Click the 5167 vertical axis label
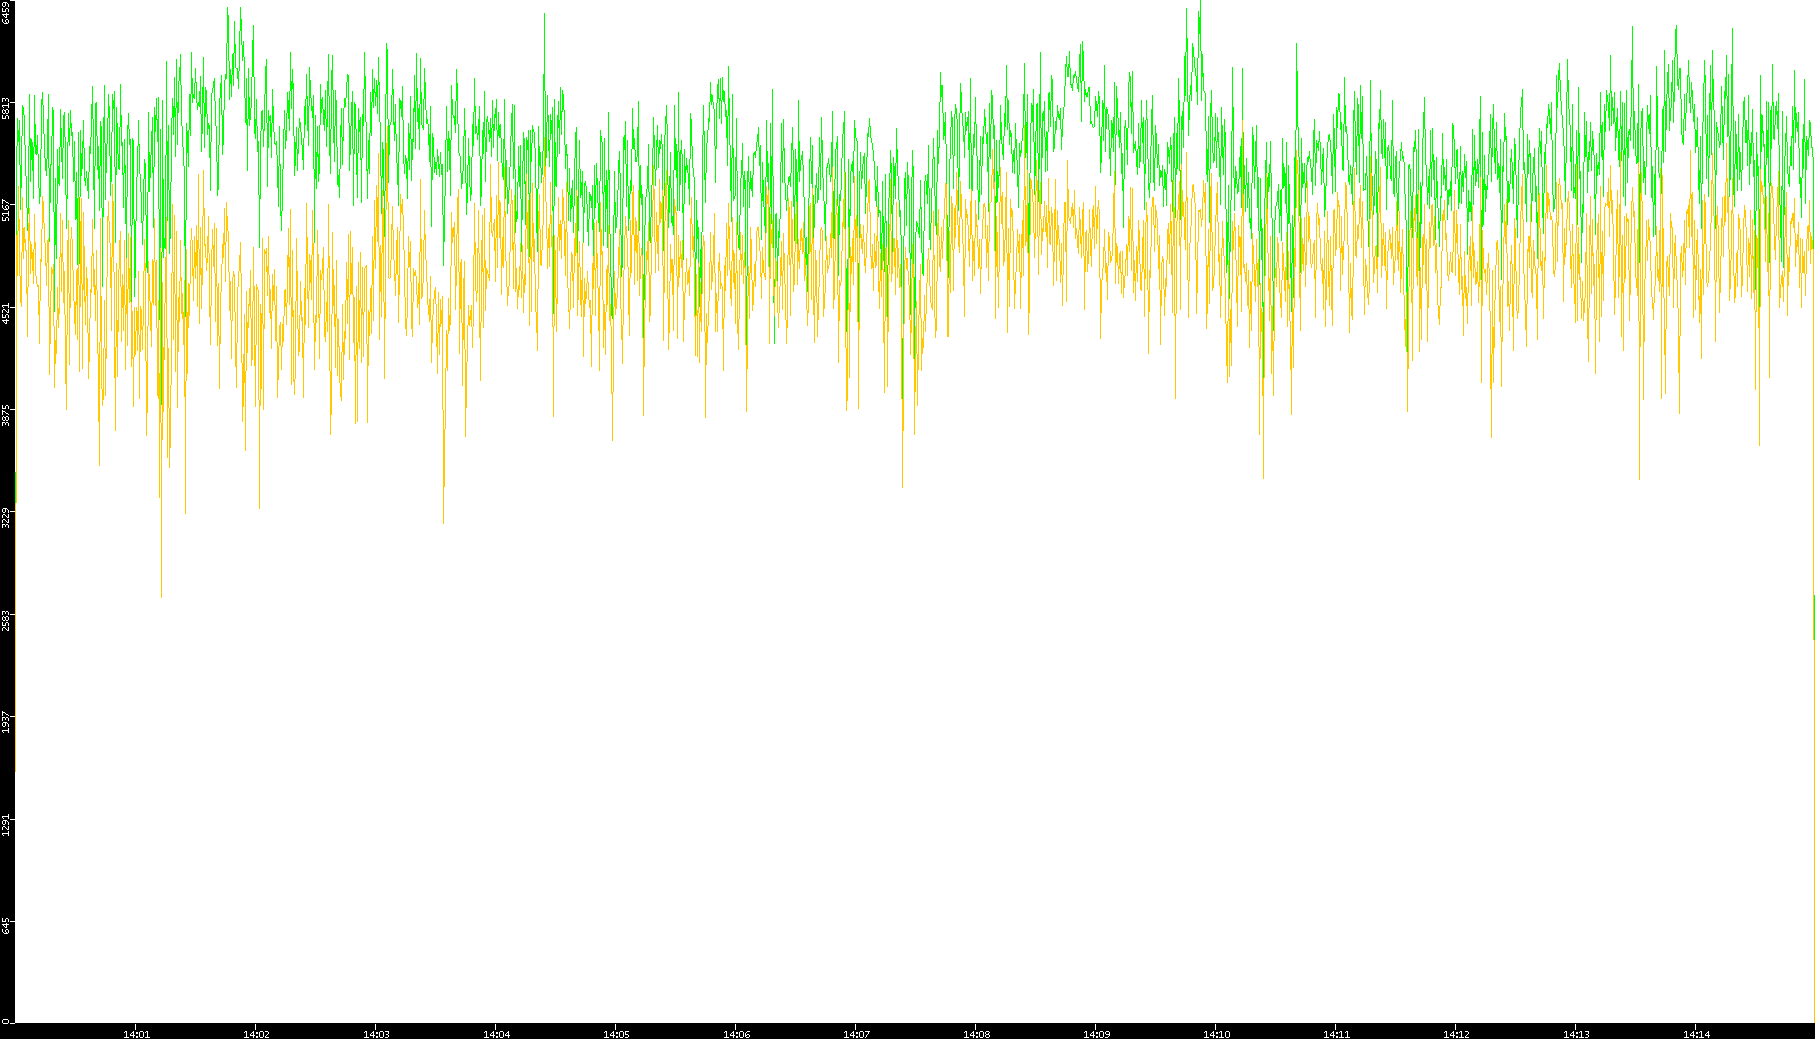 click(7, 210)
